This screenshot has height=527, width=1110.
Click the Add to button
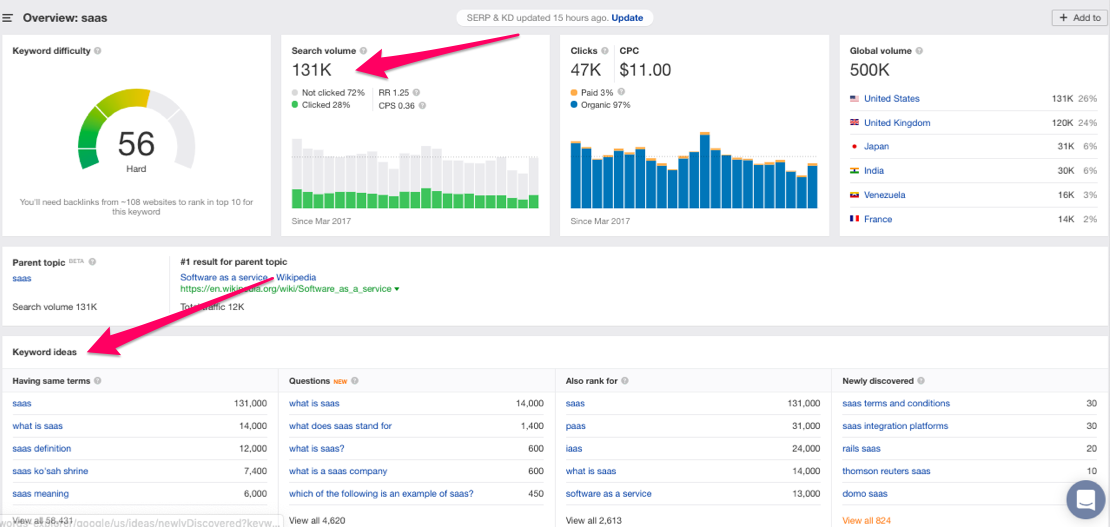click(x=1079, y=18)
